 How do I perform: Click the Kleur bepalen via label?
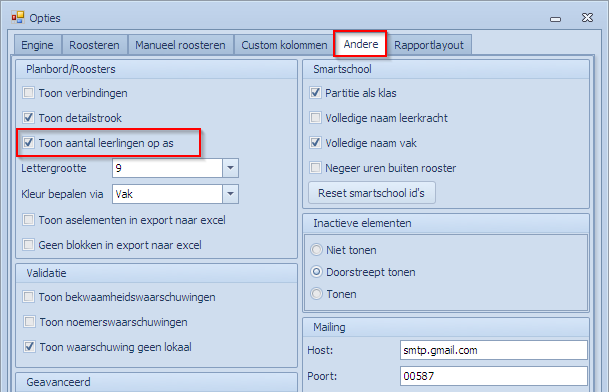coord(62,194)
